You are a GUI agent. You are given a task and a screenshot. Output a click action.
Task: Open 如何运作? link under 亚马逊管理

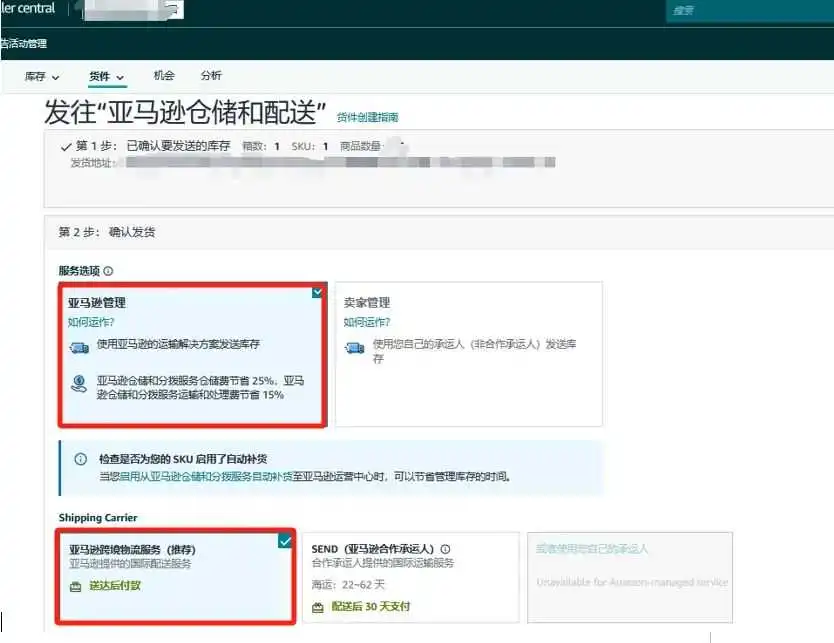91,322
